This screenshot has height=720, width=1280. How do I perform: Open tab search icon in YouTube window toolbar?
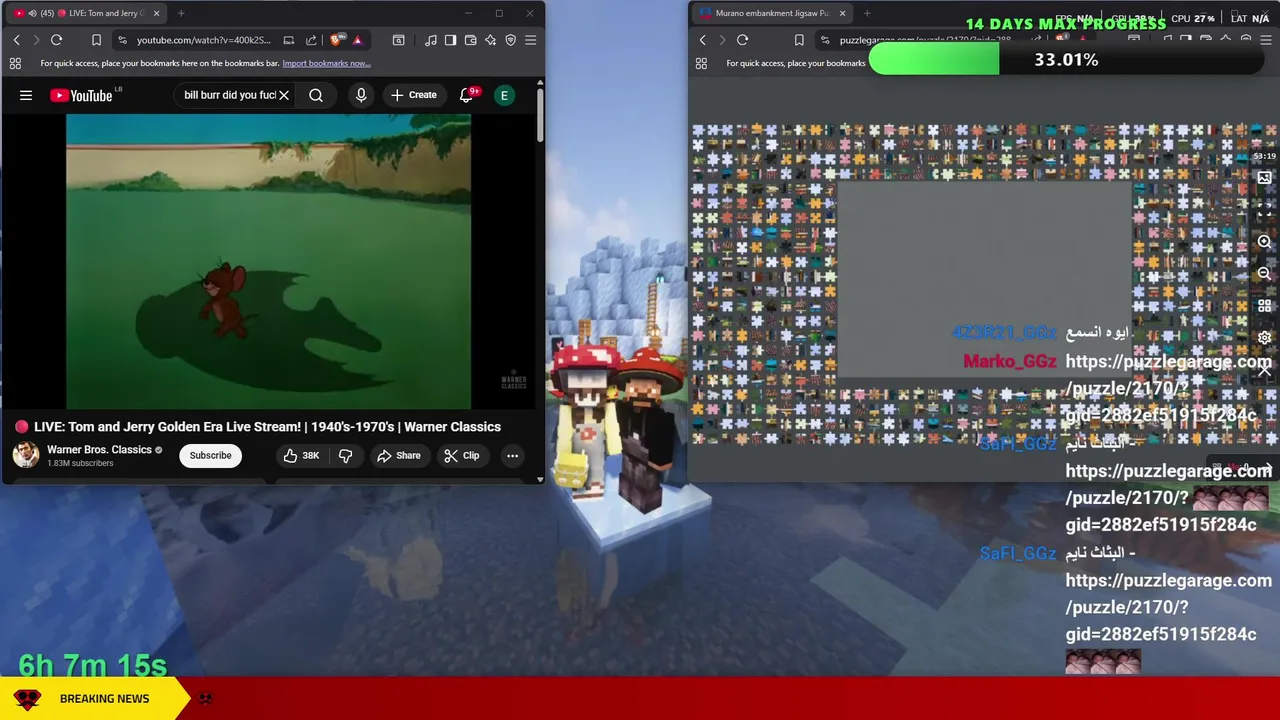(398, 40)
